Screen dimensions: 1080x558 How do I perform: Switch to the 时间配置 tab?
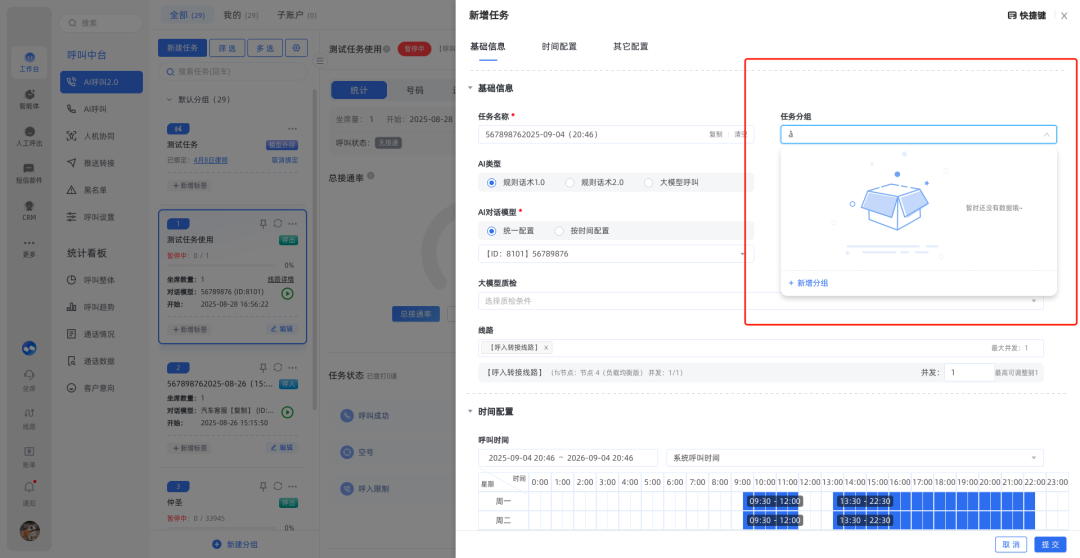click(559, 47)
